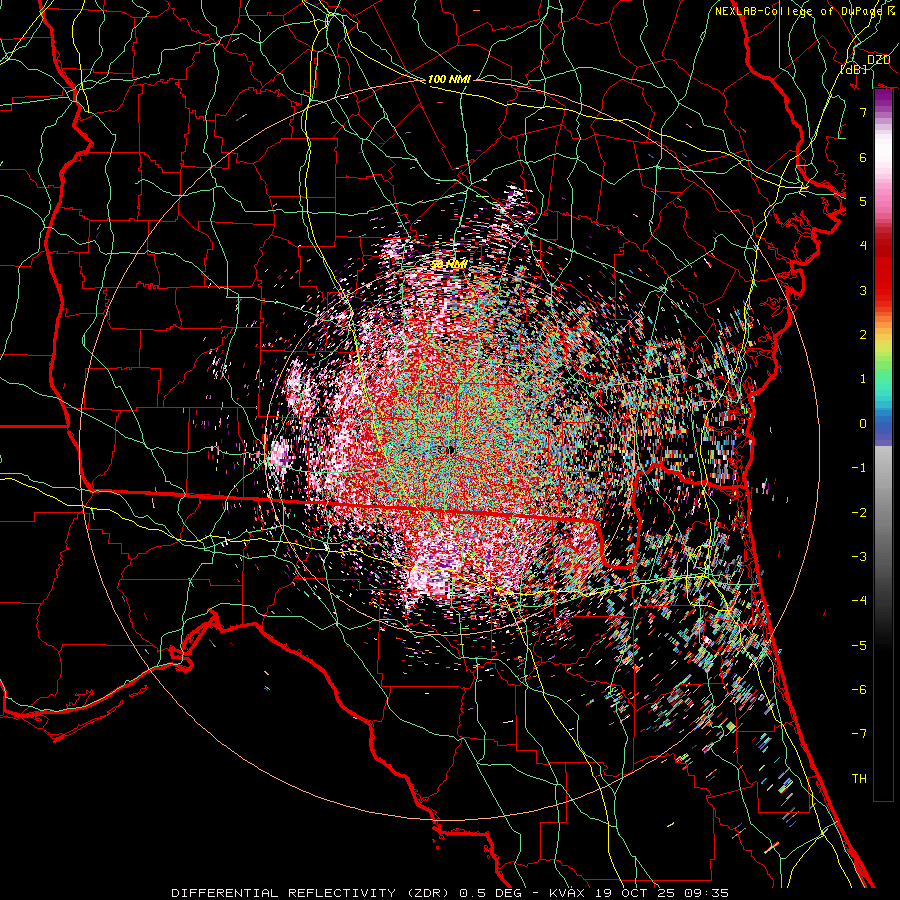
Task: Click the "-3" scale value
Action: (859, 557)
